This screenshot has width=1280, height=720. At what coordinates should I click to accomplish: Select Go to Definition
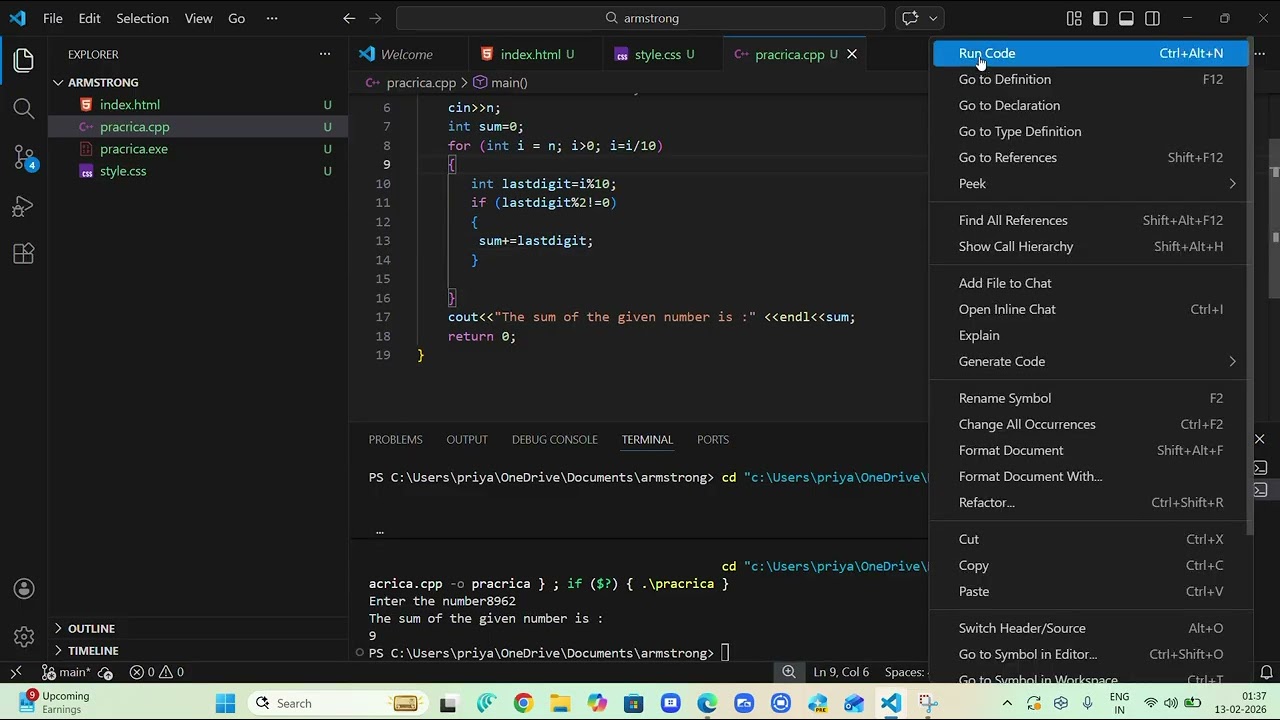pos(1091,79)
